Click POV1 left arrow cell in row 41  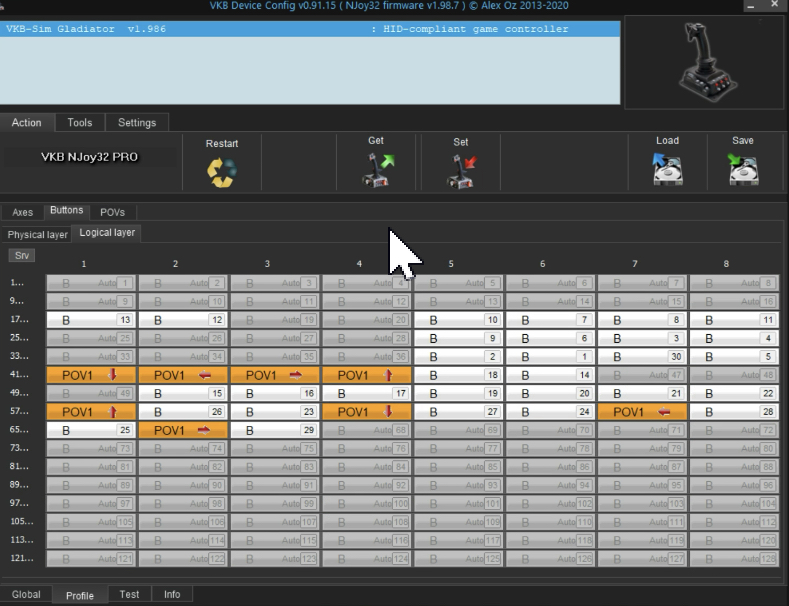[183, 375]
